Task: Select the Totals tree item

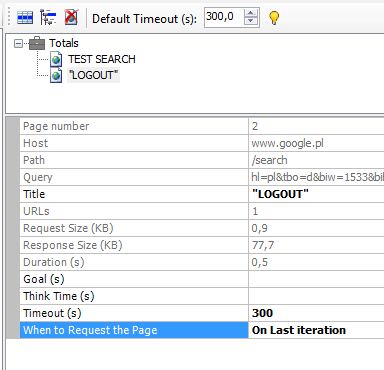Action: (x=64, y=43)
